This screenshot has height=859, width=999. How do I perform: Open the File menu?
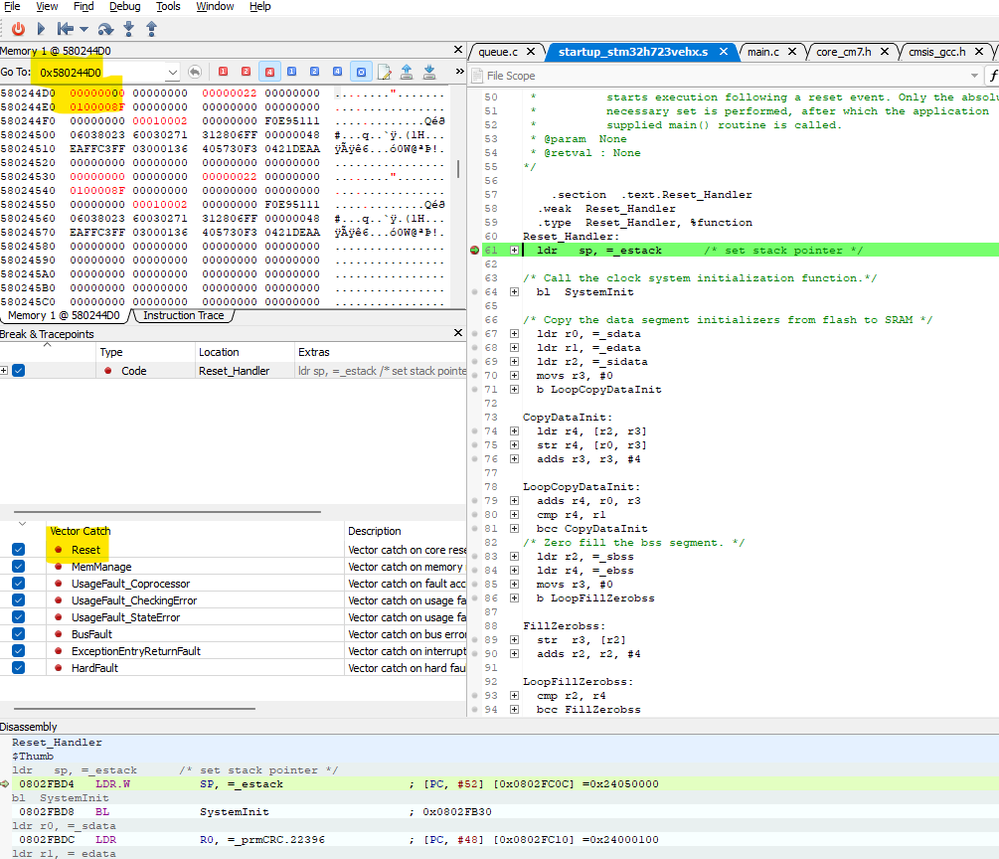[x=12, y=6]
